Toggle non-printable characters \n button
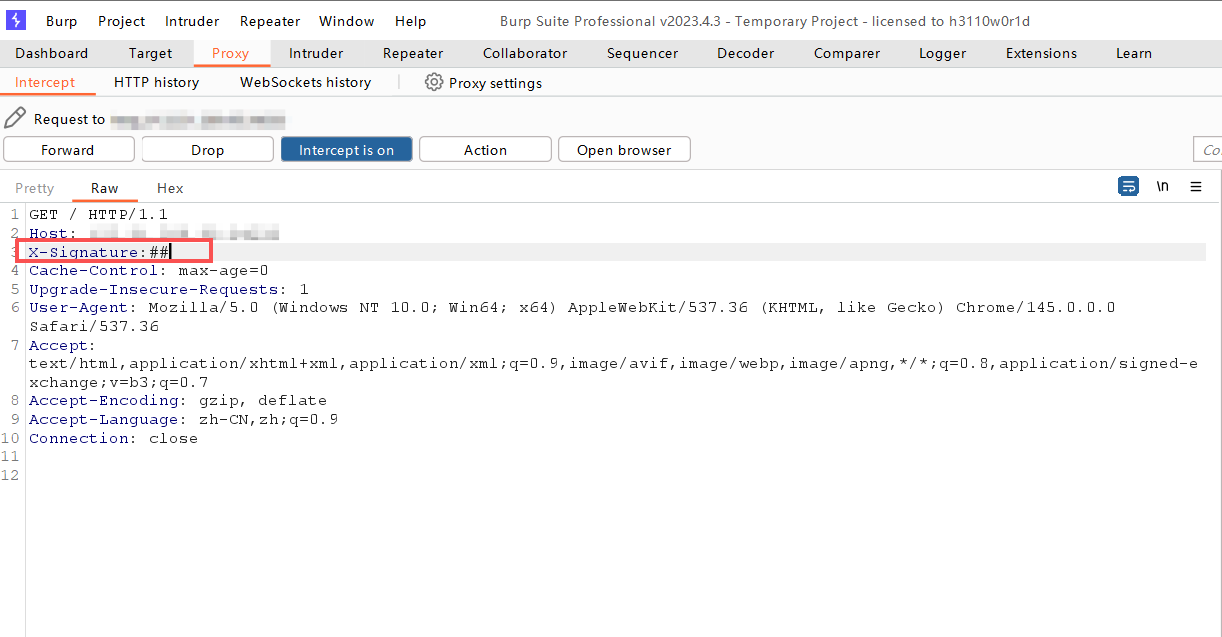Image resolution: width=1222 pixels, height=637 pixels. tap(1162, 186)
